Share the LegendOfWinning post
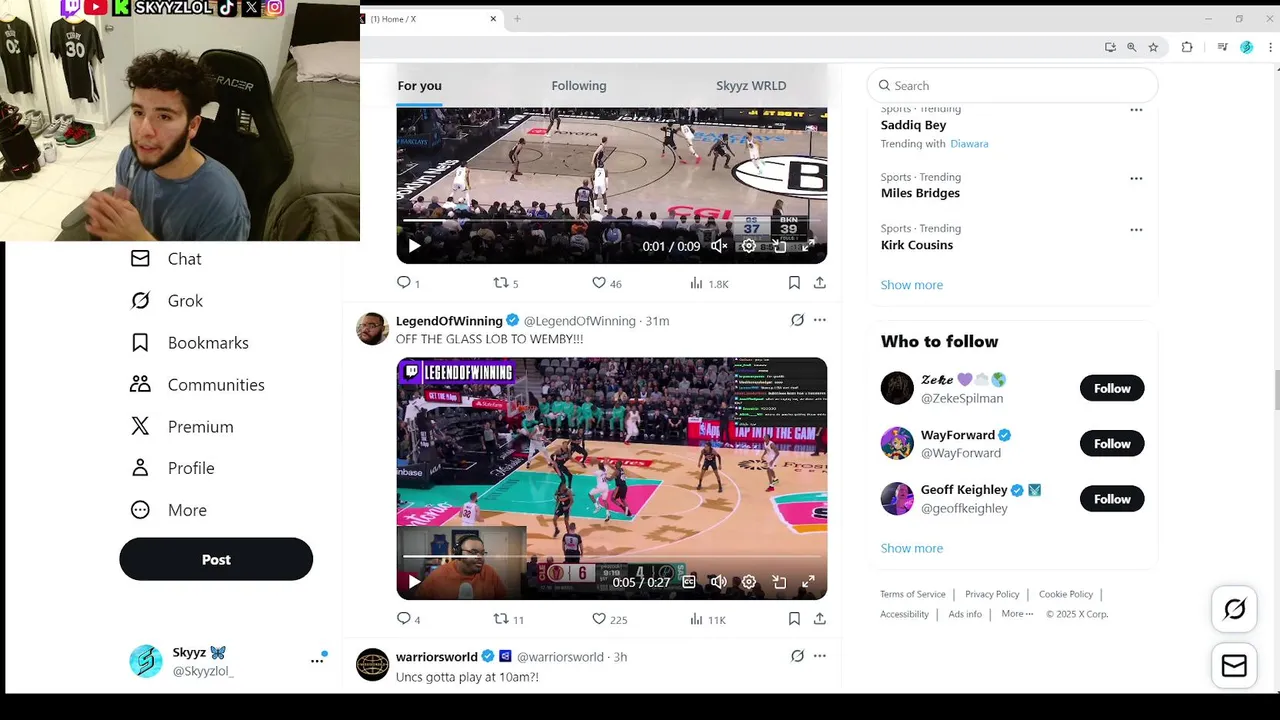 (x=819, y=620)
